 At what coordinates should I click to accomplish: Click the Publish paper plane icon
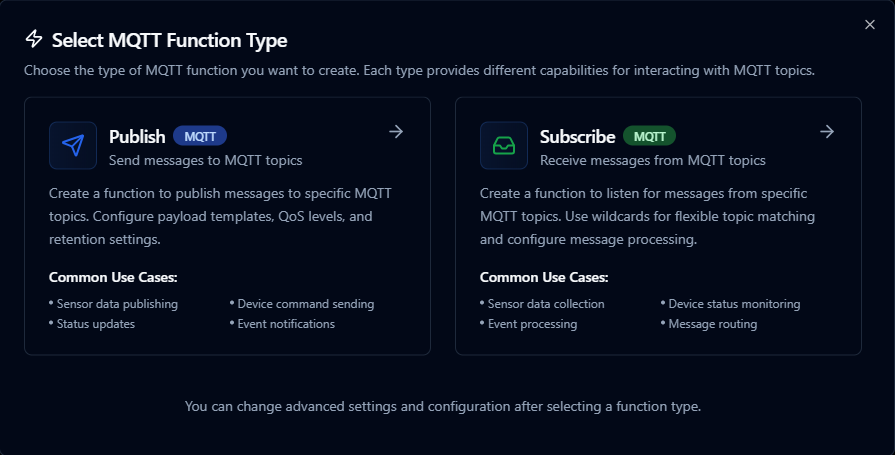pos(73,146)
